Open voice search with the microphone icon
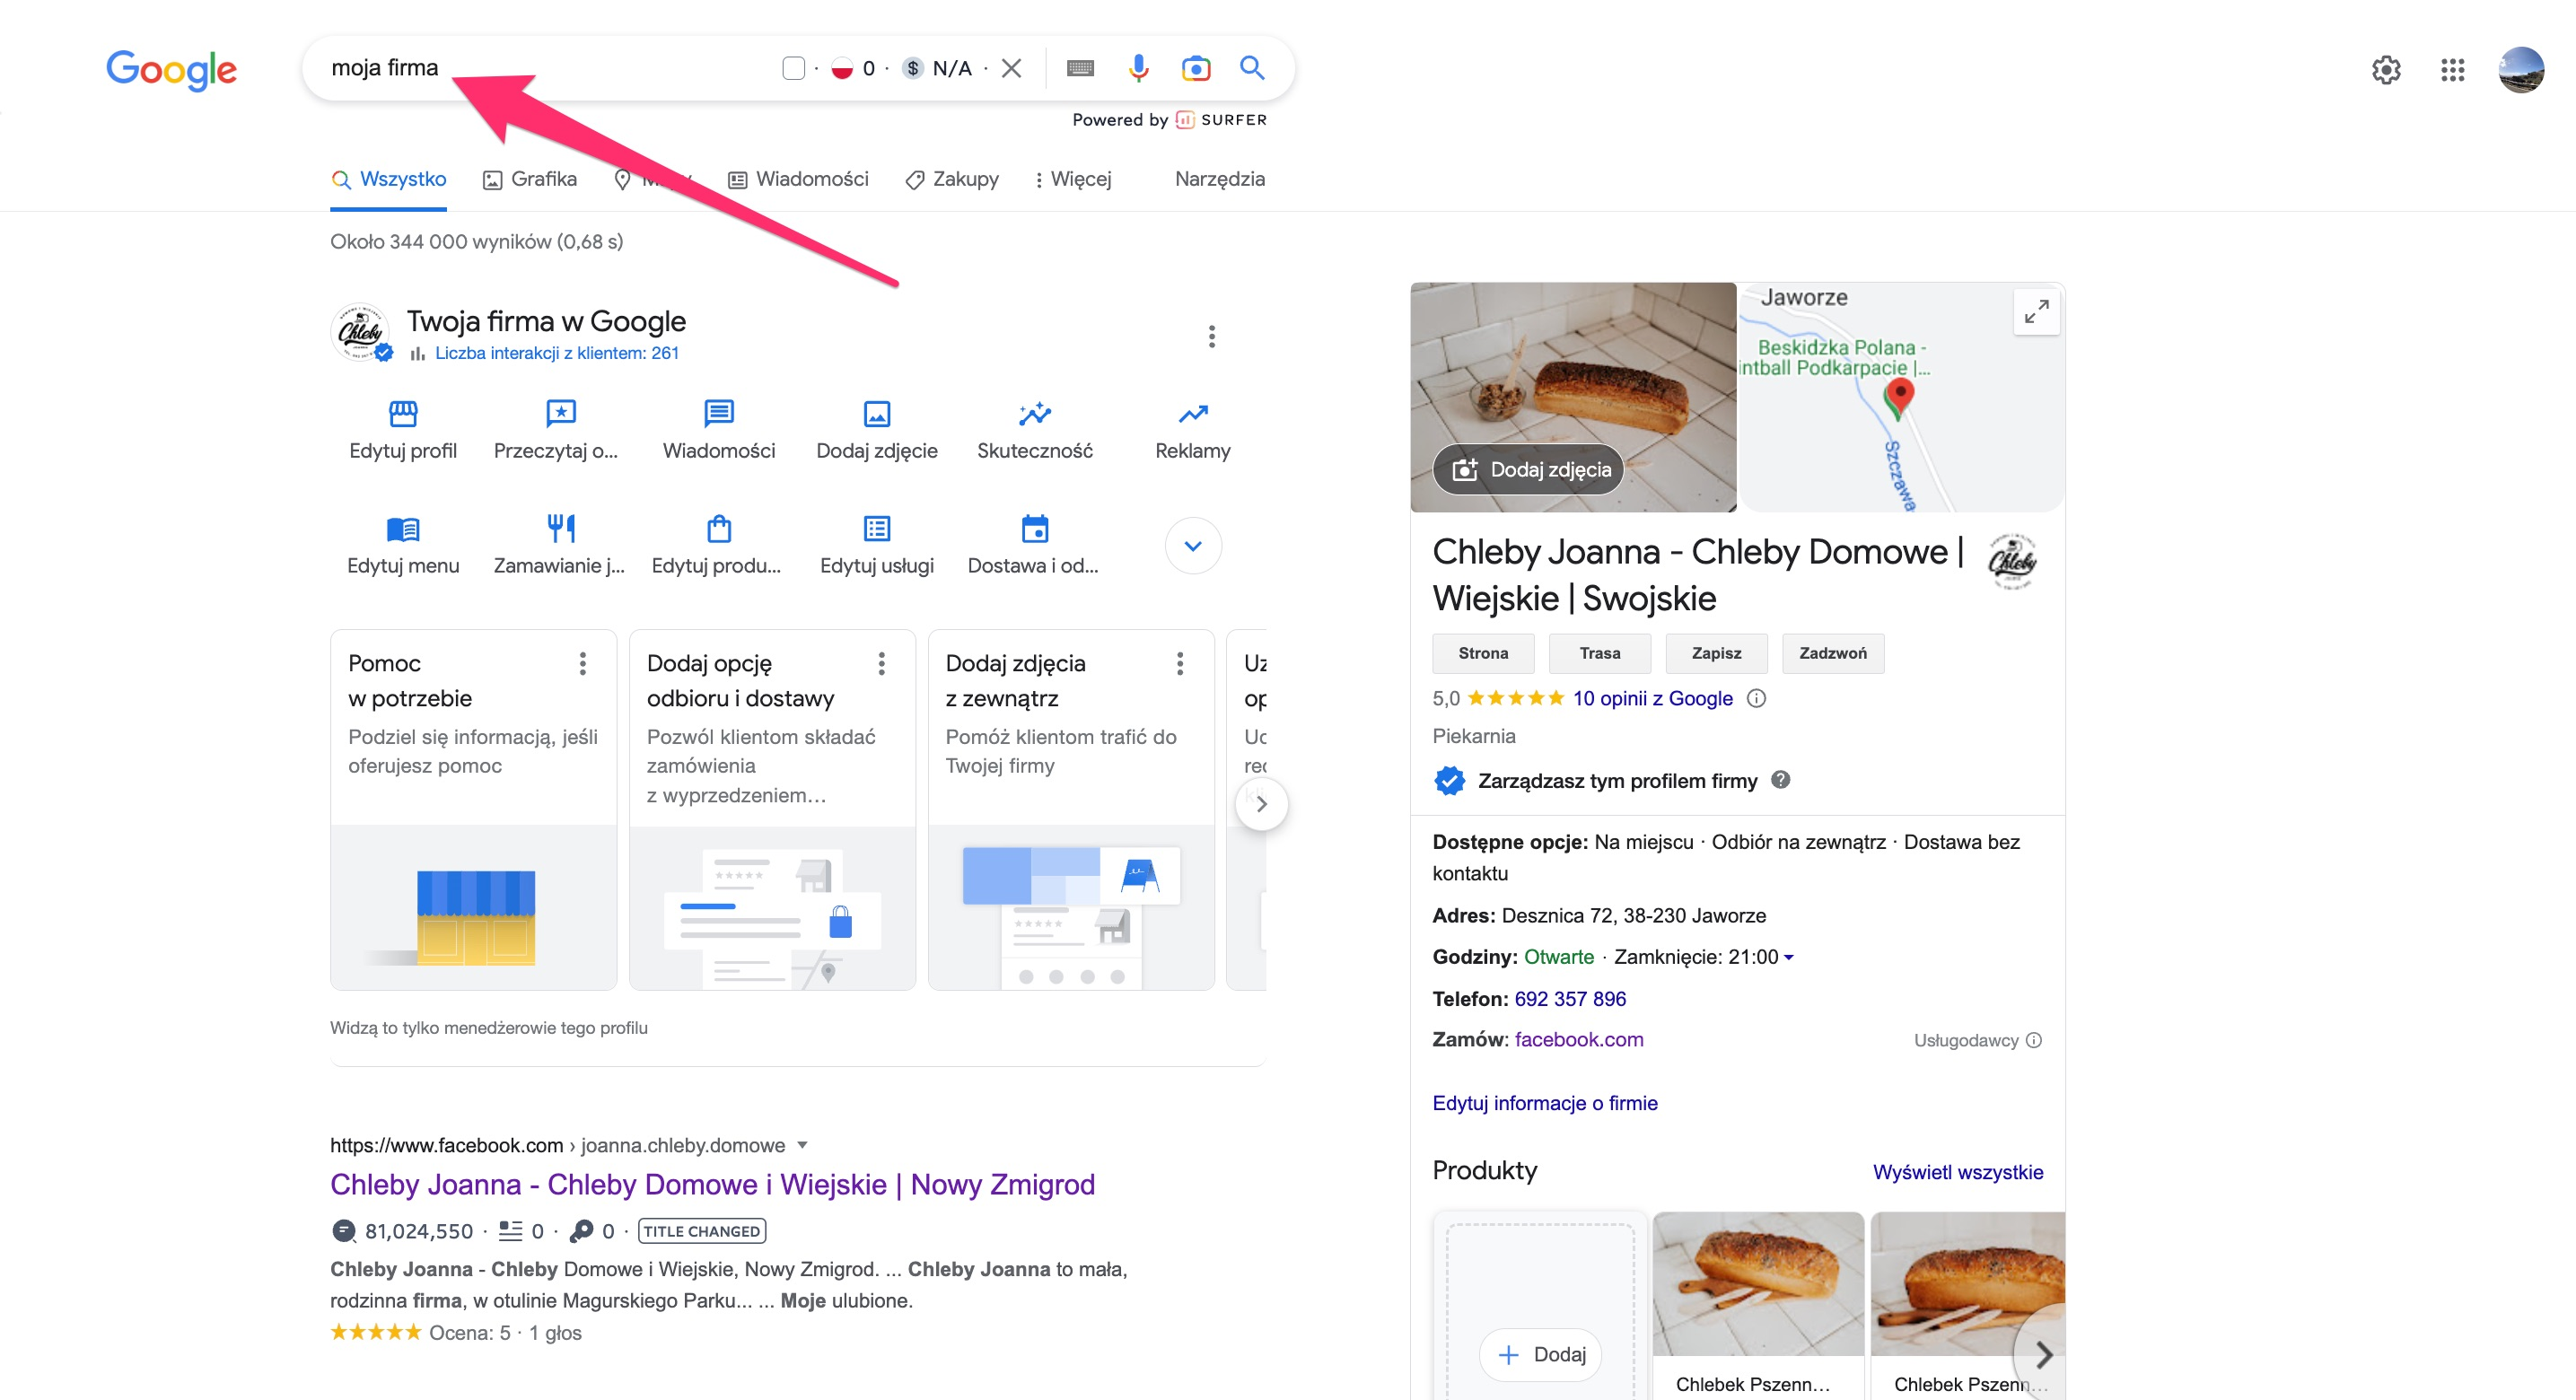This screenshot has height=1400, width=2576. click(1138, 68)
